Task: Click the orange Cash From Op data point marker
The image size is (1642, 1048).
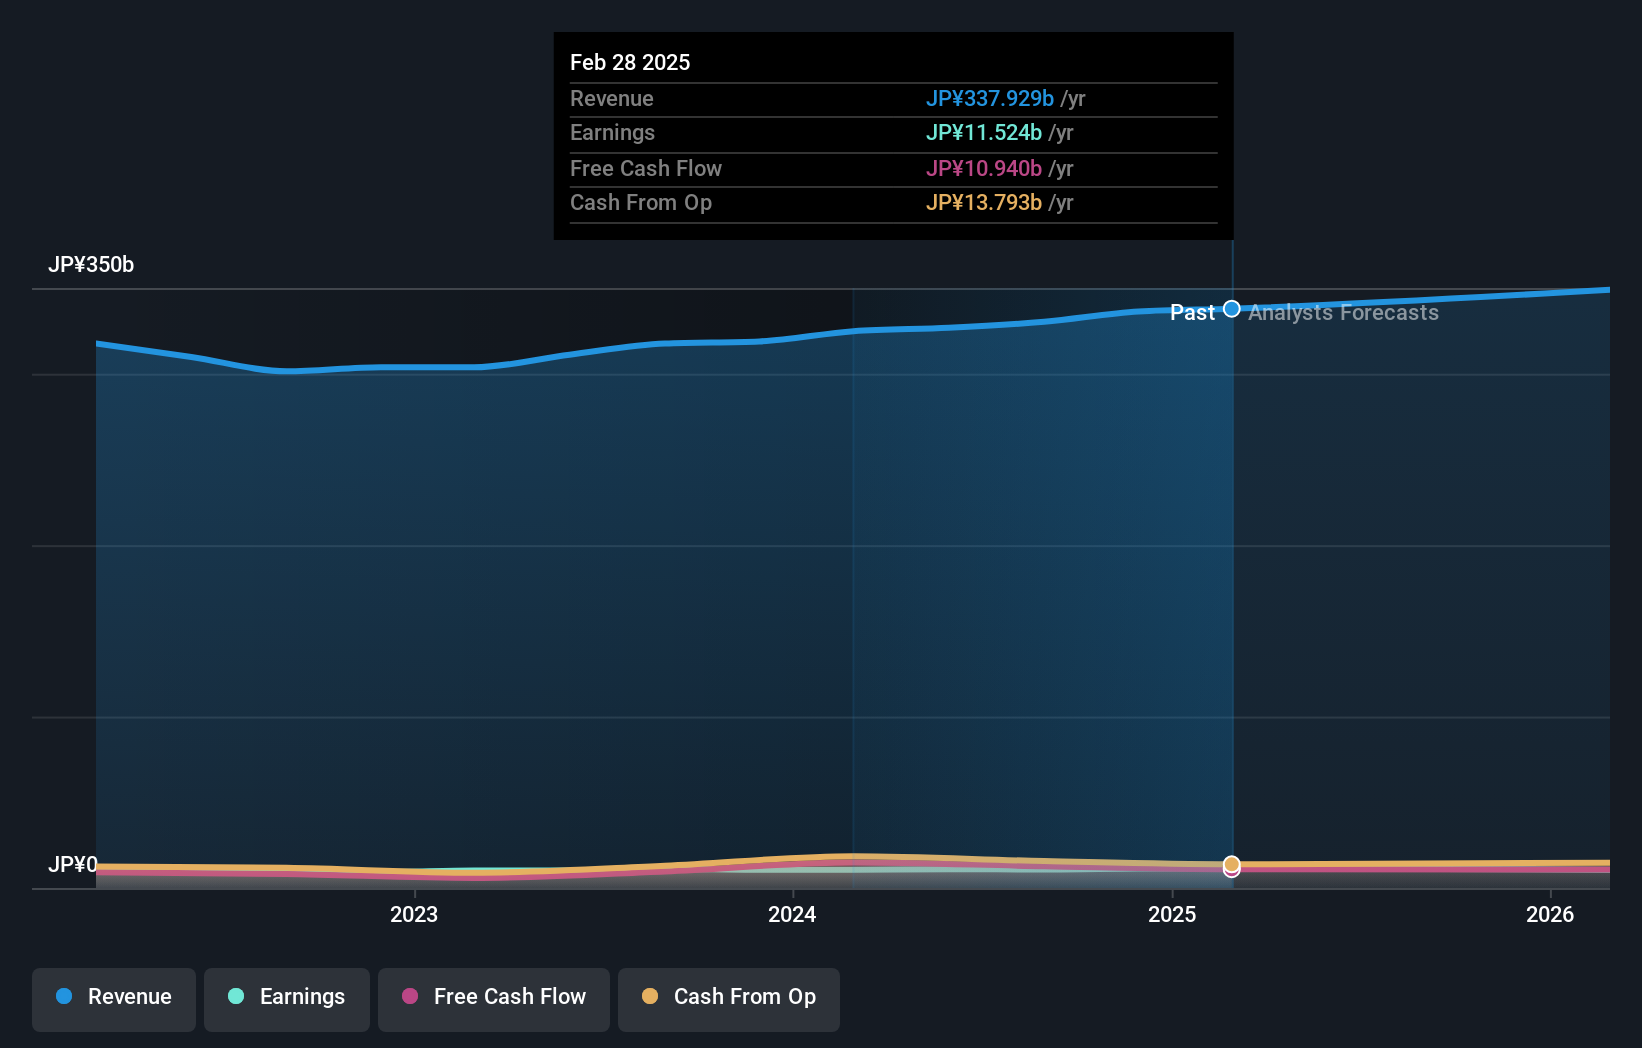Action: pyautogui.click(x=1232, y=864)
